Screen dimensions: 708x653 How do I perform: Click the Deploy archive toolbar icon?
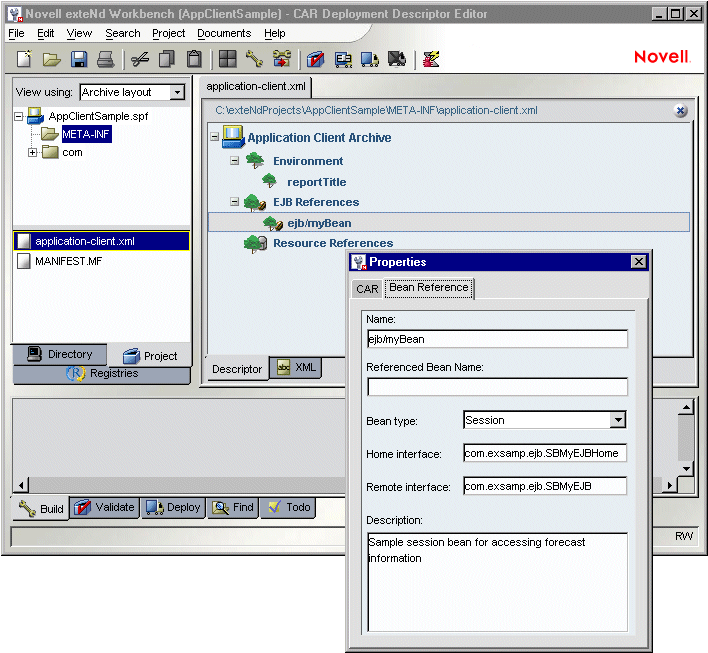369,59
